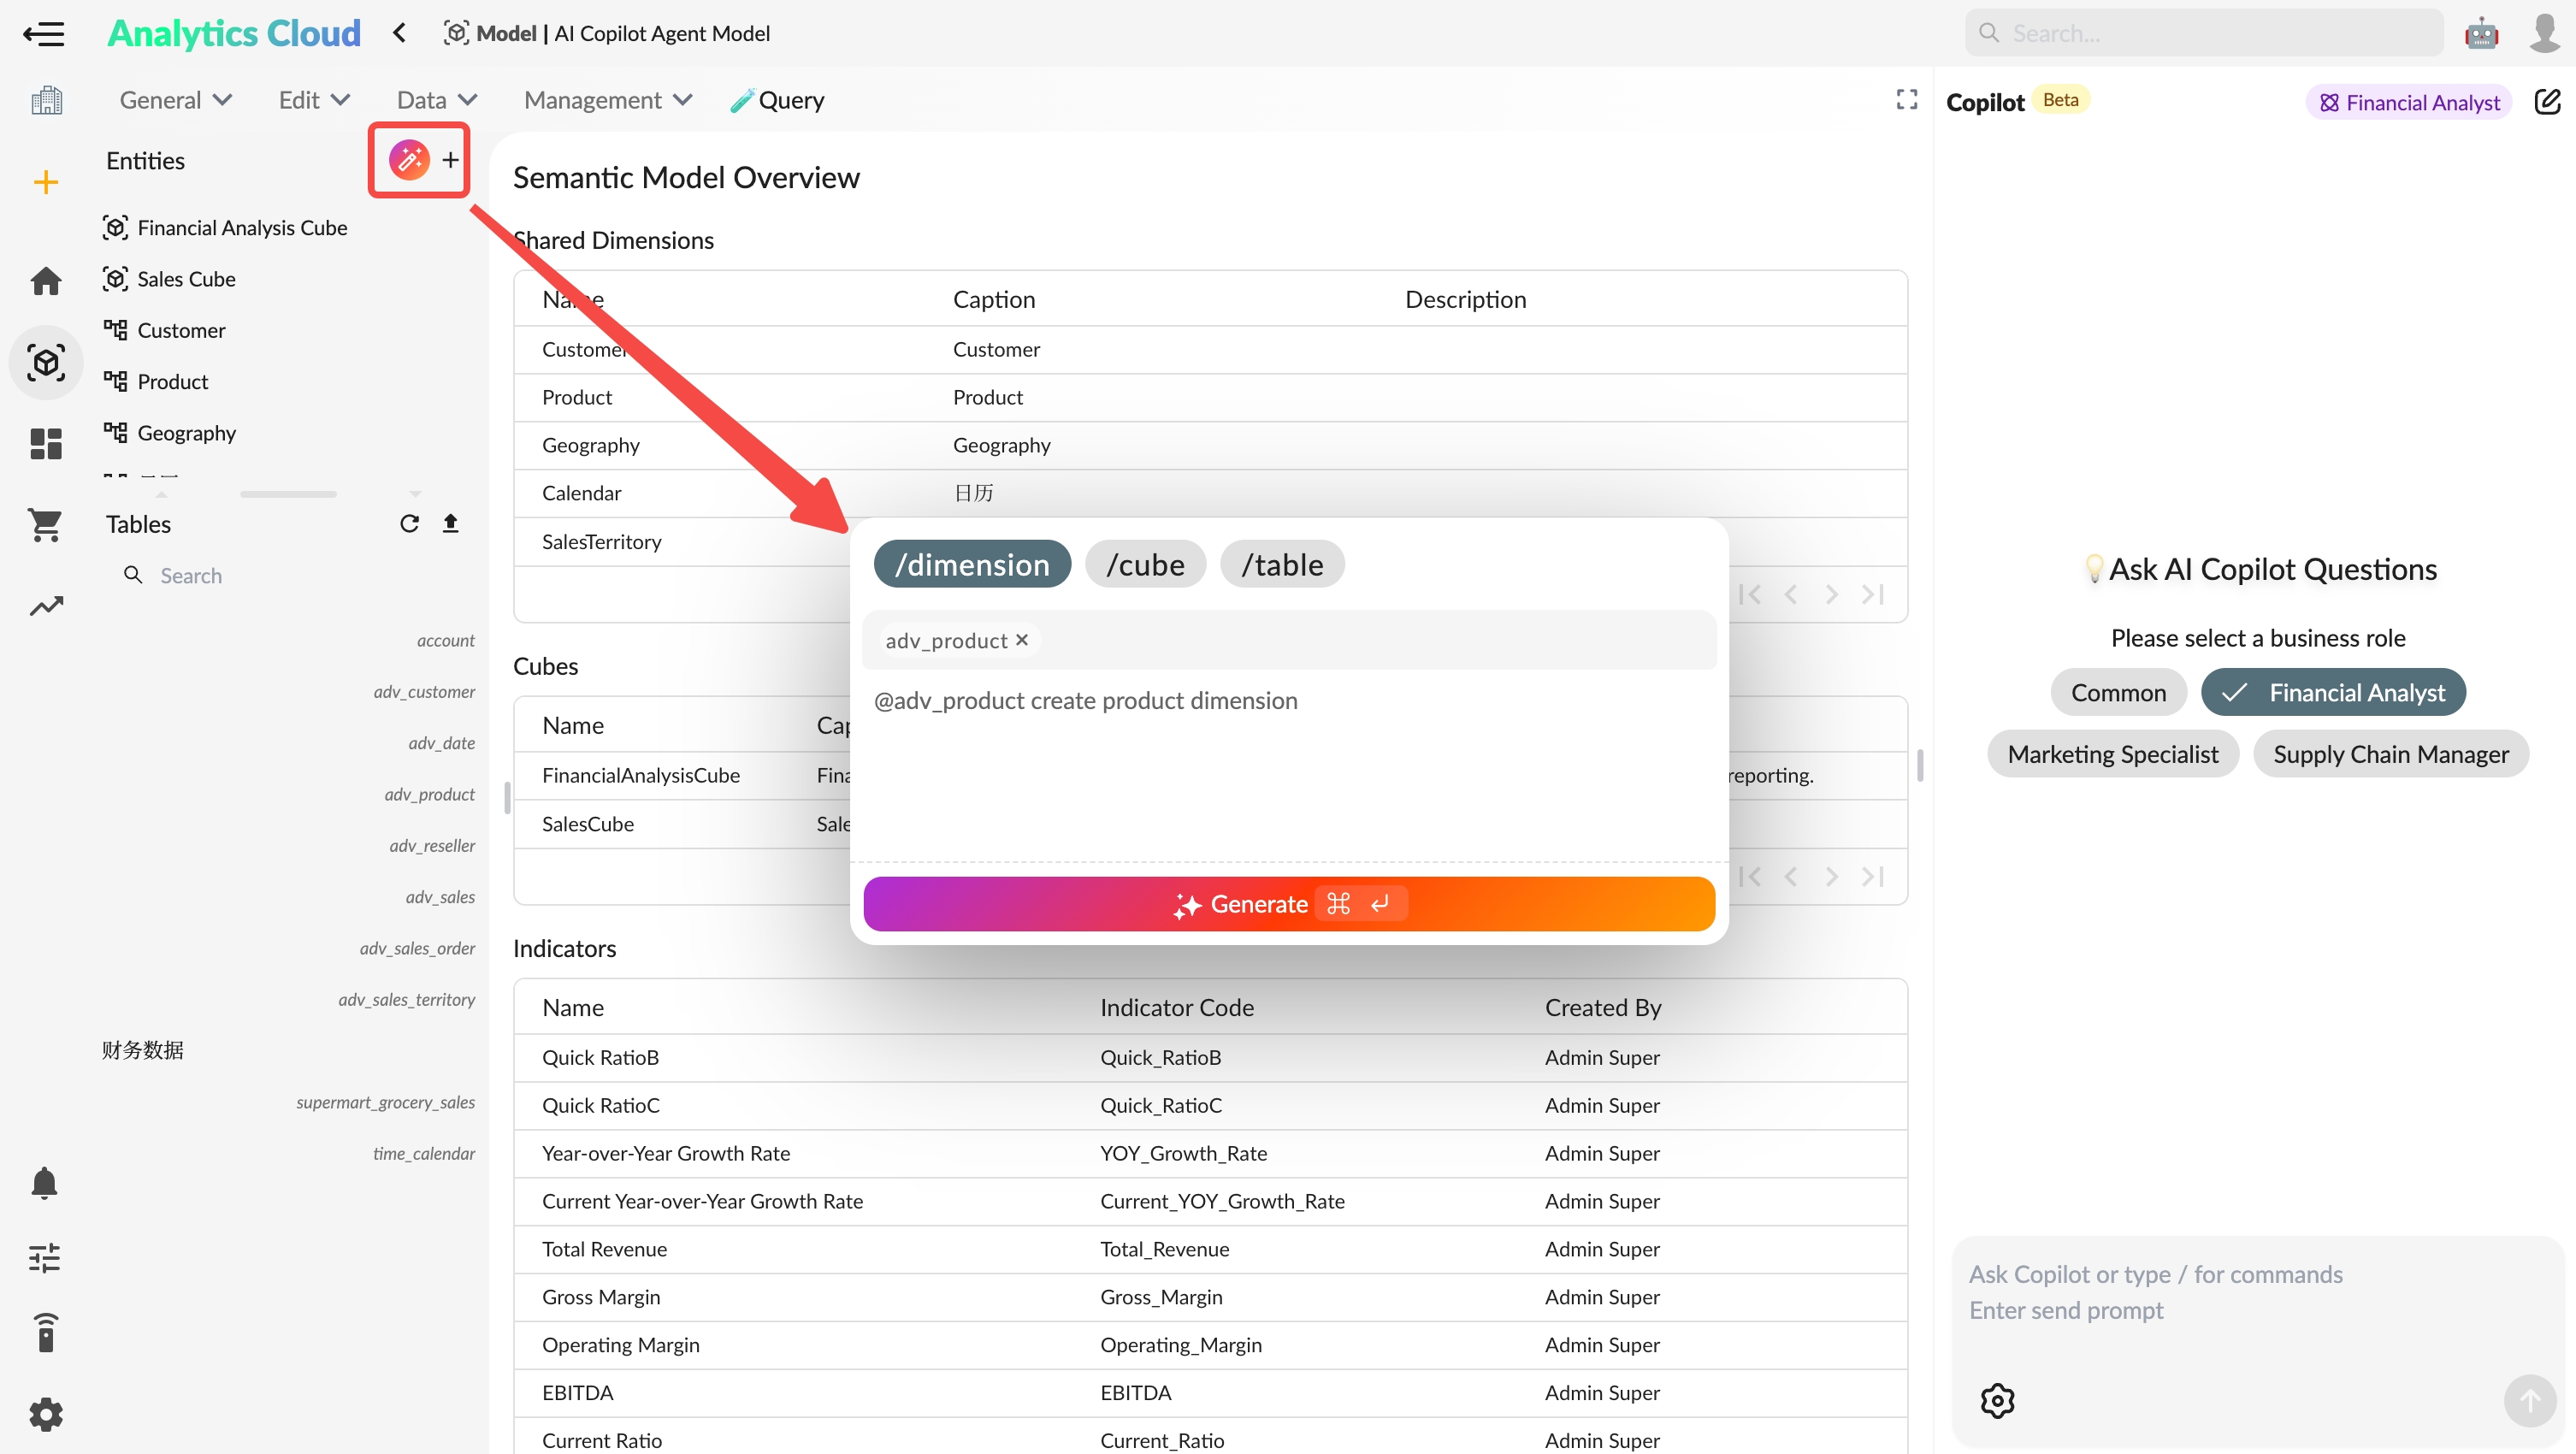Expand the Management dropdown
Viewport: 2576px width, 1454px height.
(x=606, y=99)
